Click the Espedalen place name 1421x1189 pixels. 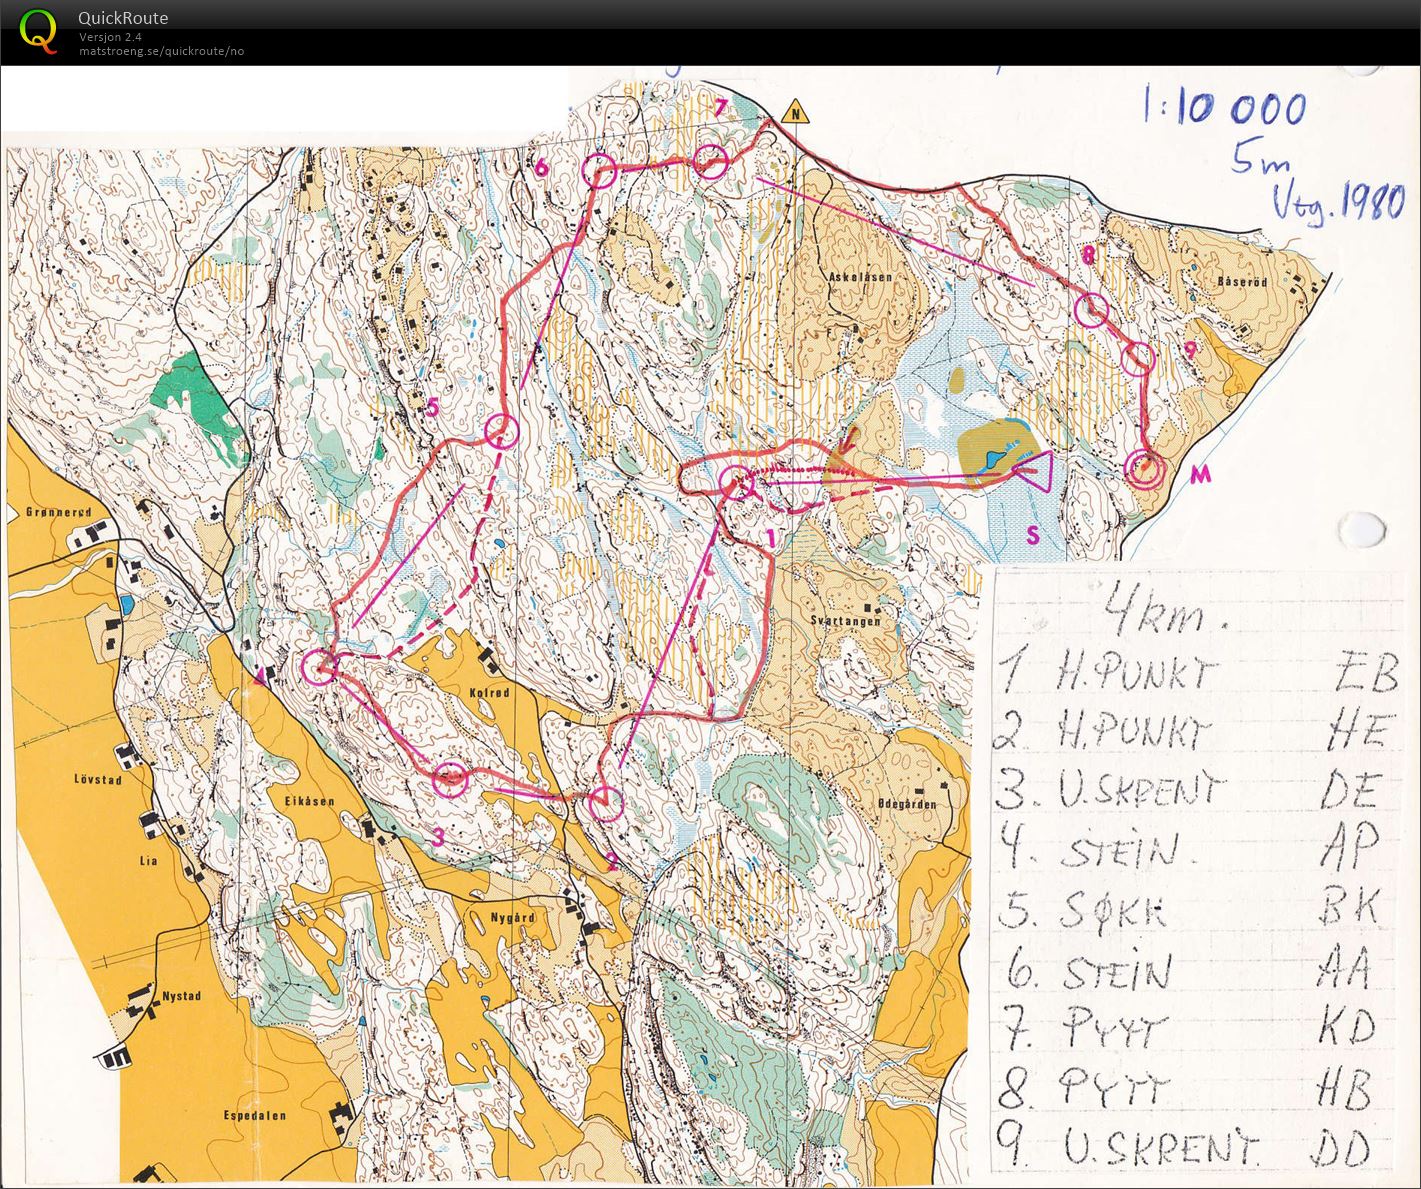coord(255,1116)
